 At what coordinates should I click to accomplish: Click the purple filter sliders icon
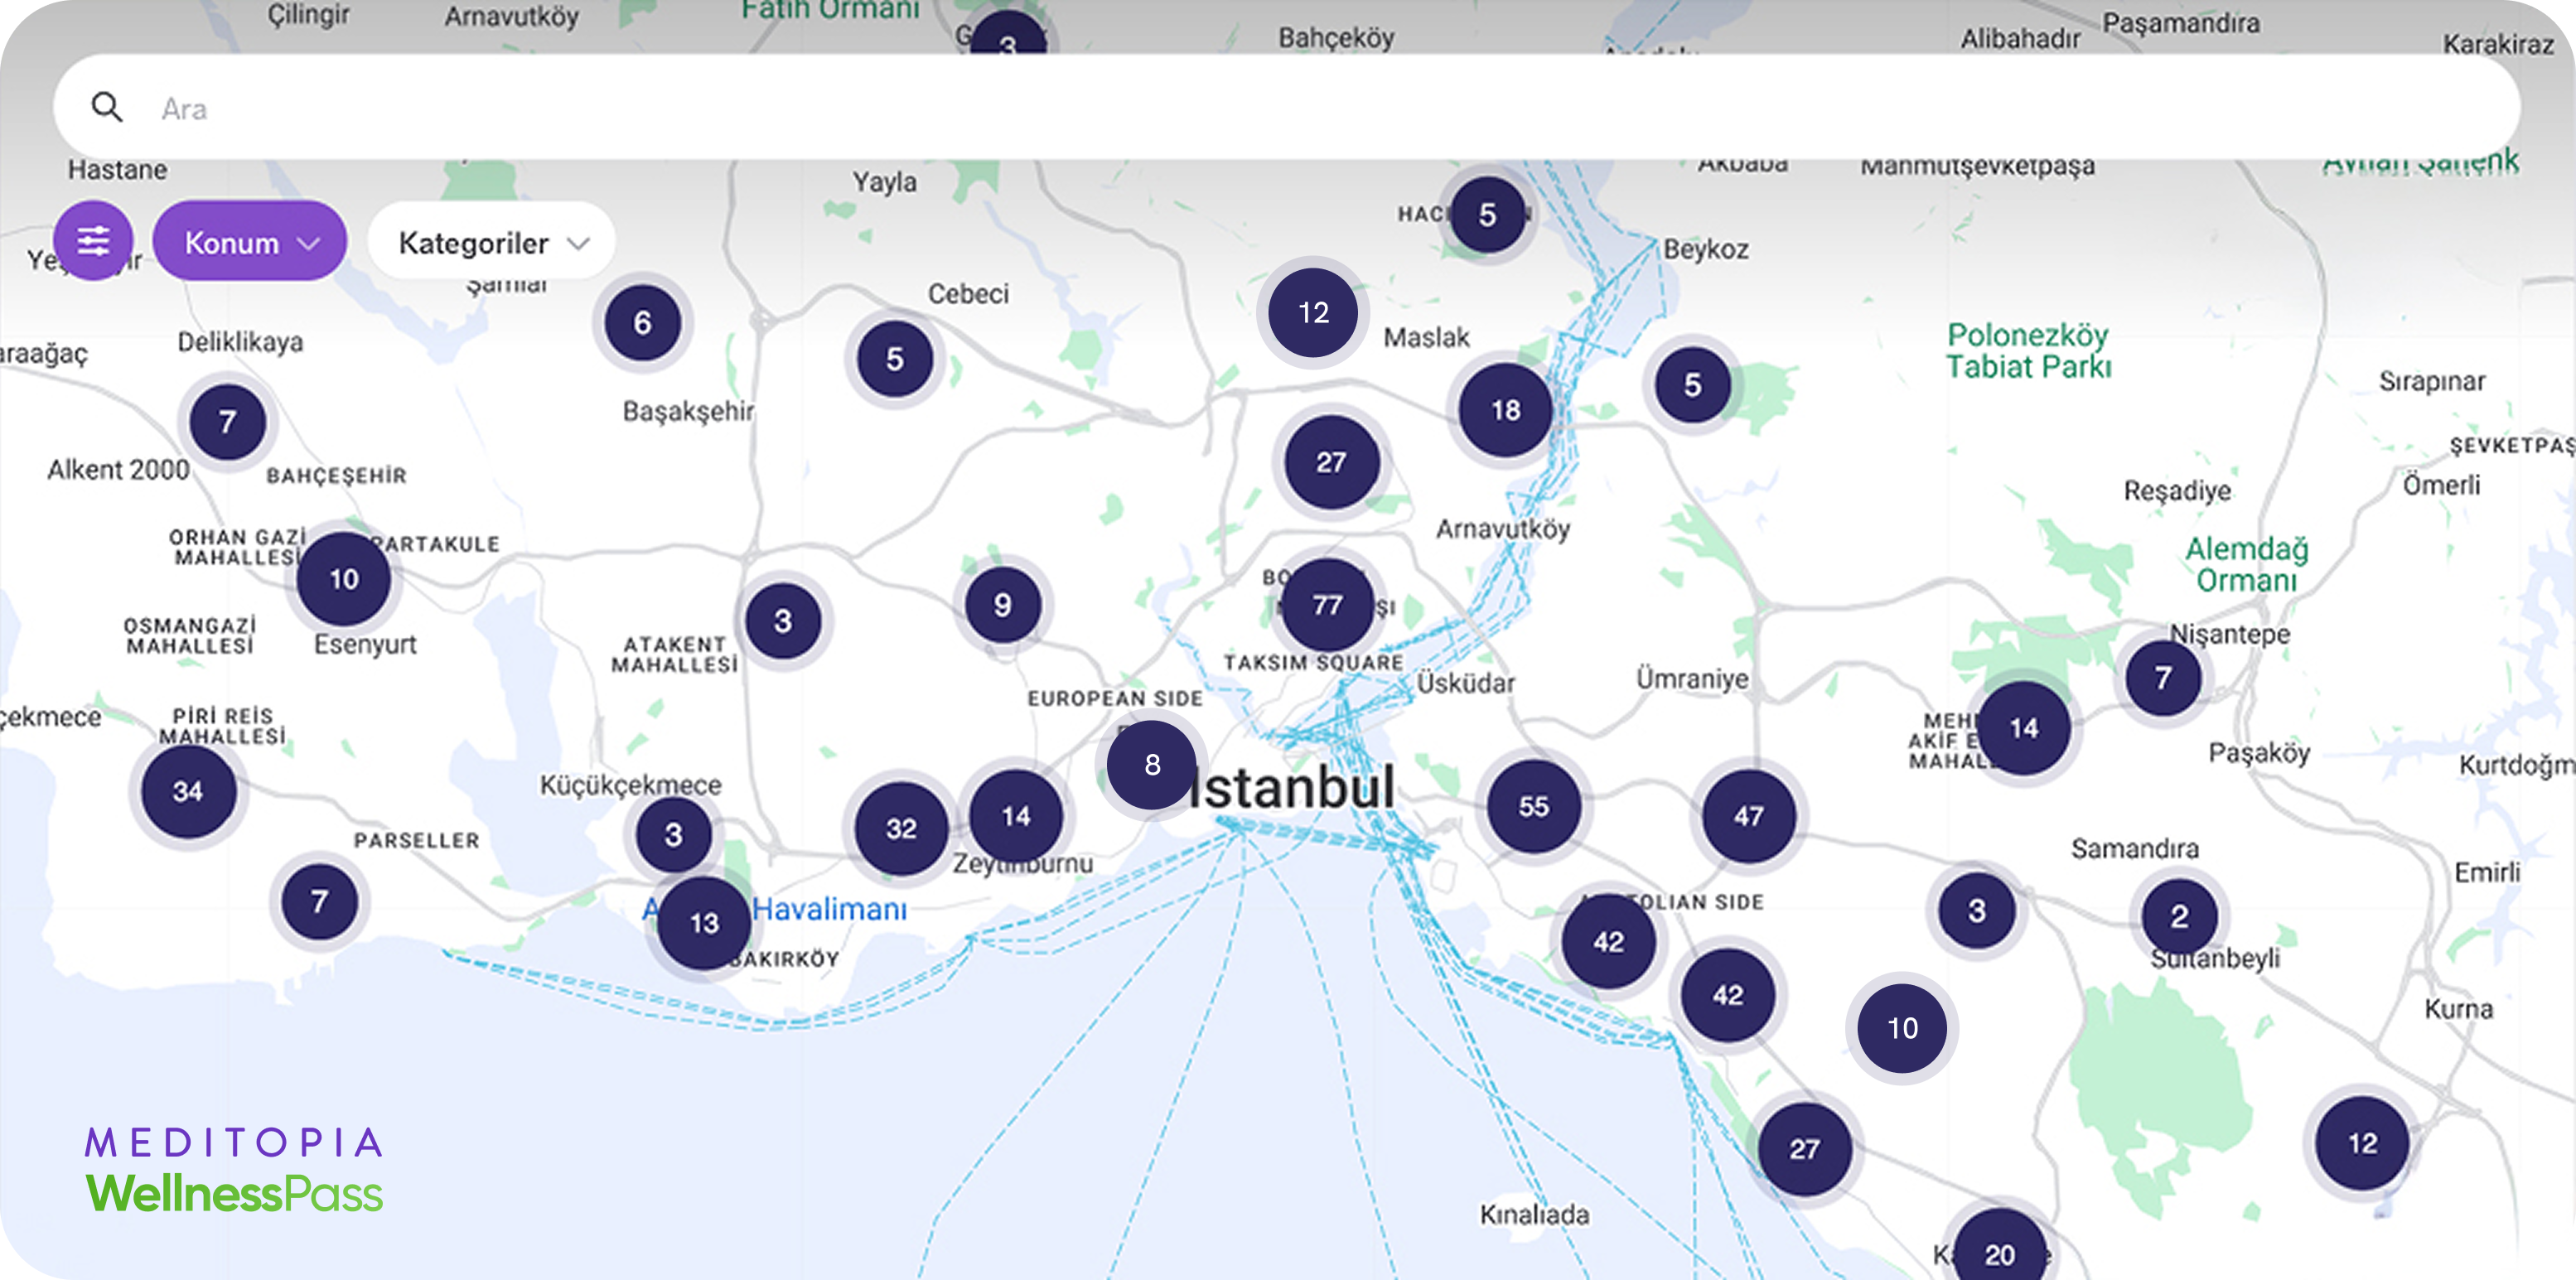[x=93, y=241]
